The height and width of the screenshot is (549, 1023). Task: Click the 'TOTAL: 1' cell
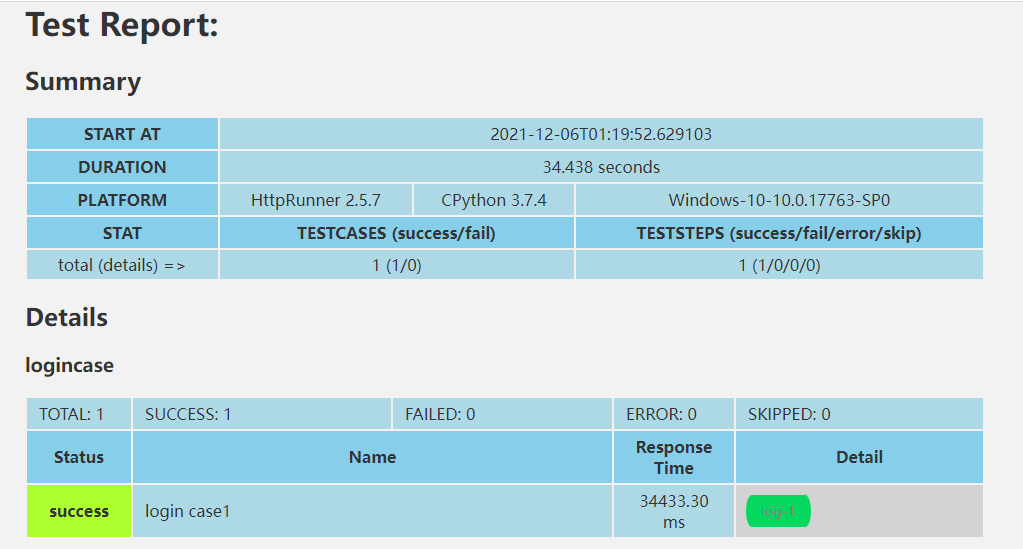point(79,414)
